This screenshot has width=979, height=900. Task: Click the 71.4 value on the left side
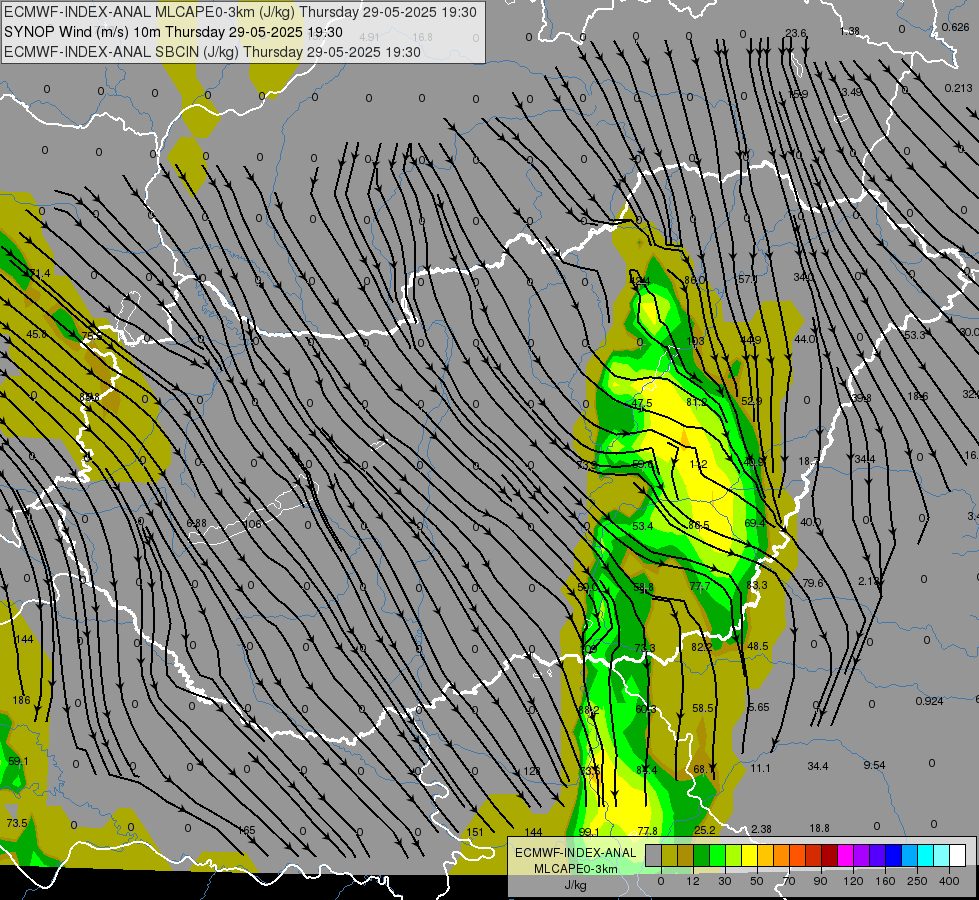click(x=39, y=273)
